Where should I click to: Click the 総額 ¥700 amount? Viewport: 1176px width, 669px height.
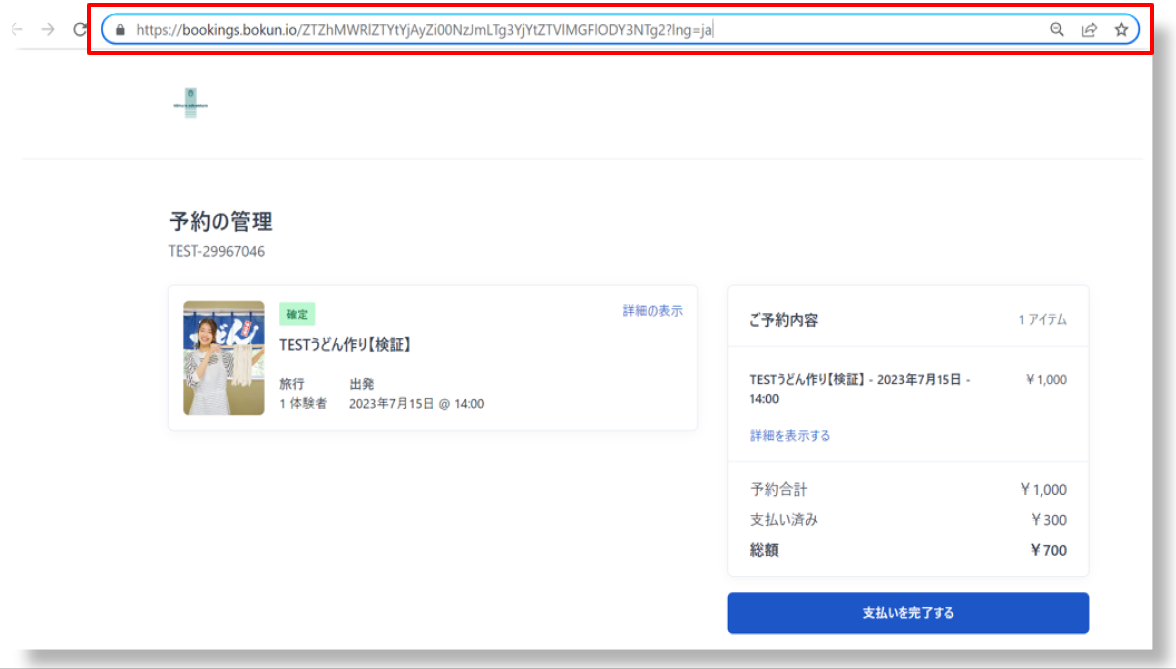click(x=1048, y=550)
